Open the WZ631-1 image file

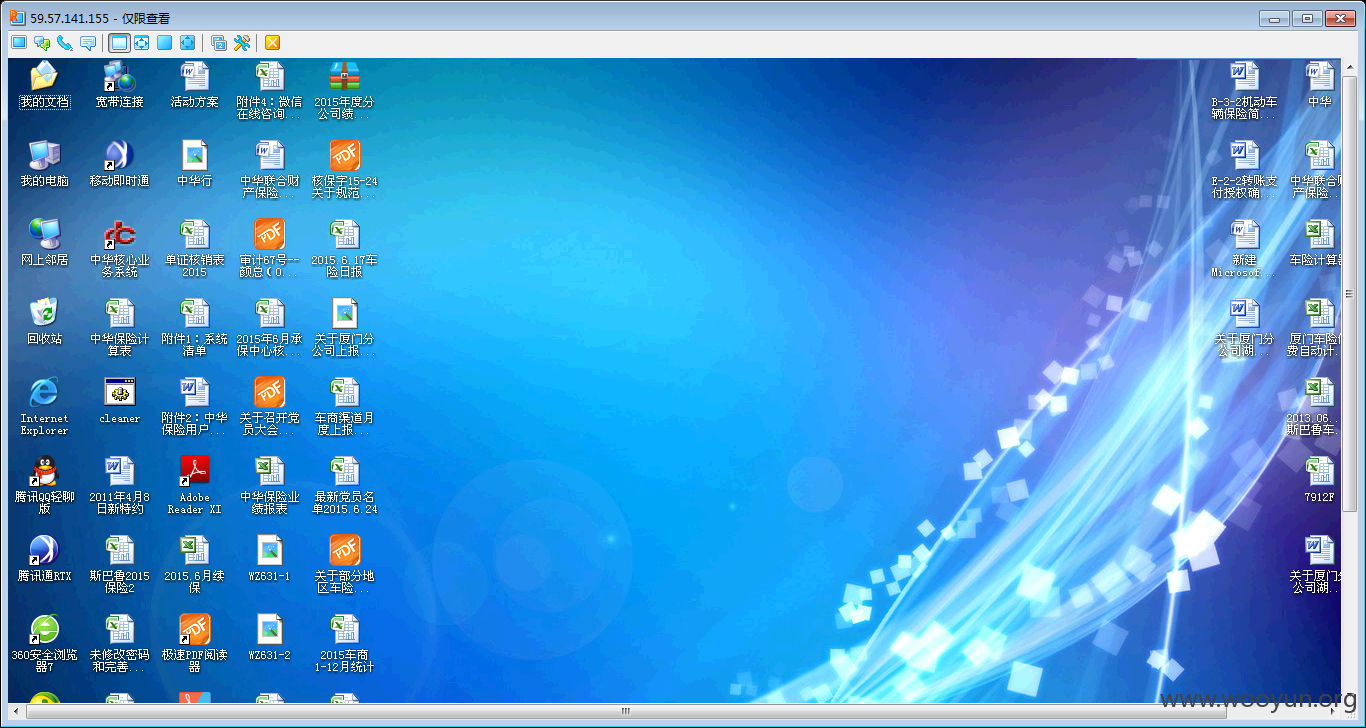[269, 559]
